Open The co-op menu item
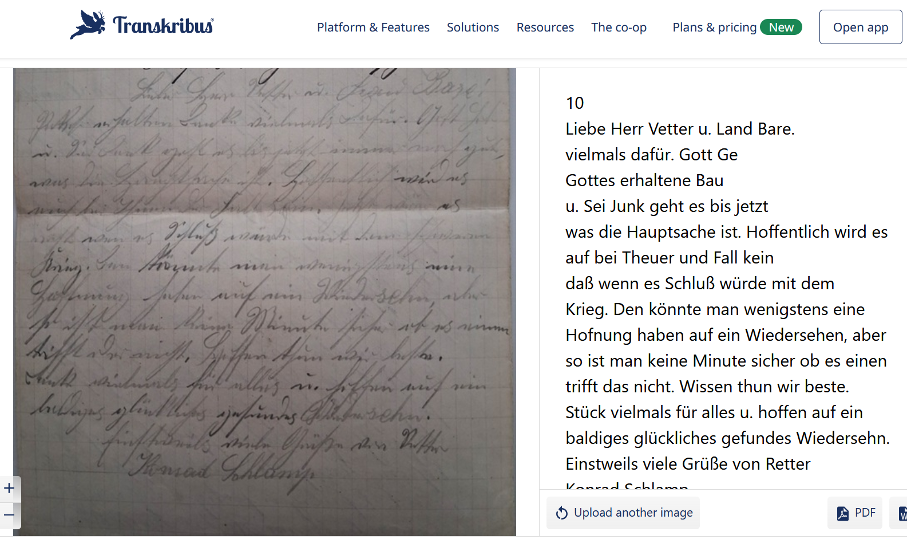The width and height of the screenshot is (908, 548). [618, 27]
